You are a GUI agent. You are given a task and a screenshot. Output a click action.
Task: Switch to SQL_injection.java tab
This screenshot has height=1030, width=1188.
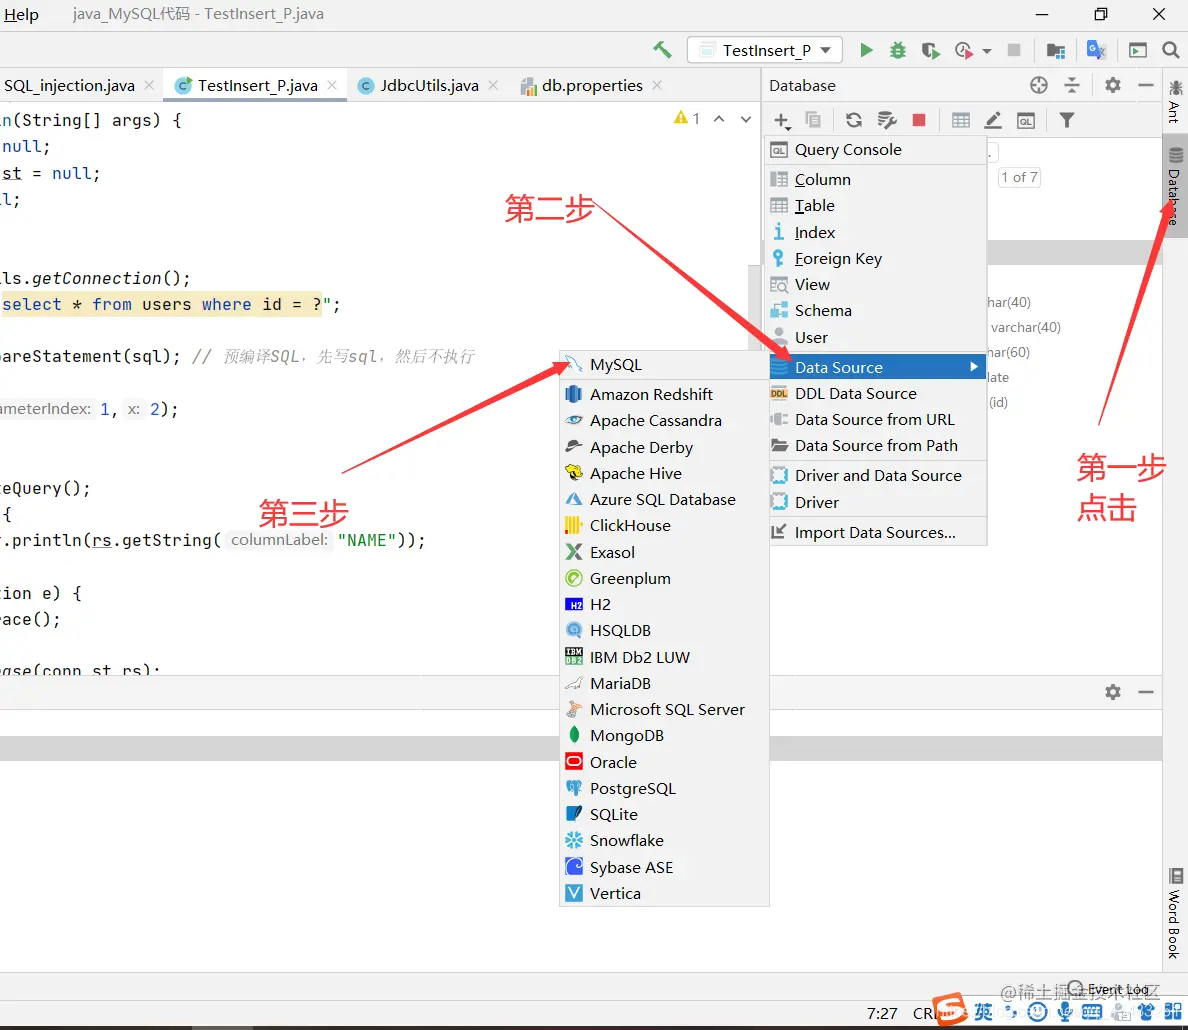click(69, 86)
